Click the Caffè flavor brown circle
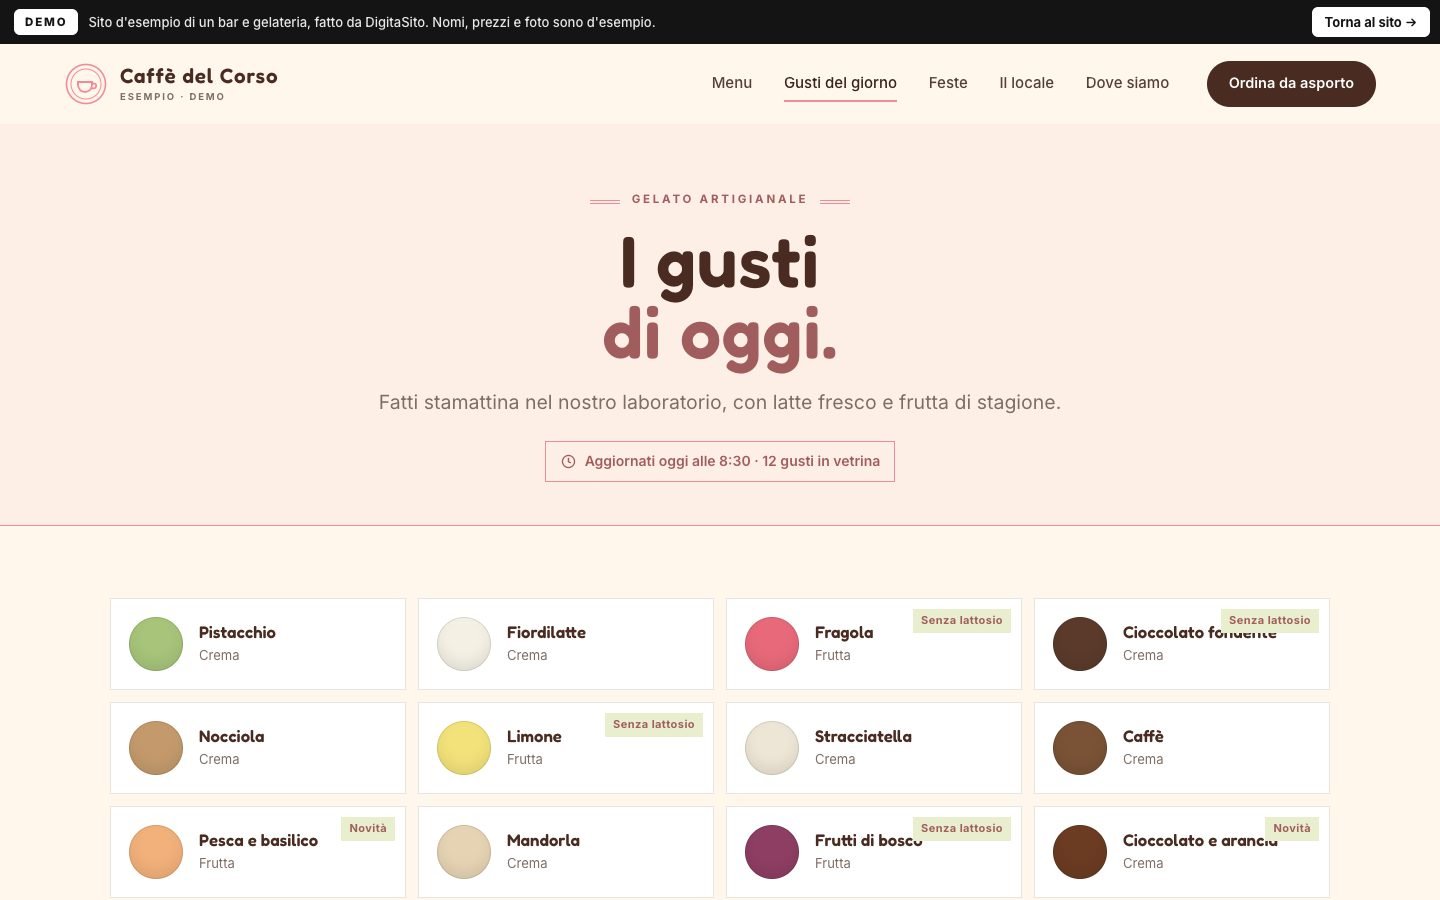 (1080, 748)
